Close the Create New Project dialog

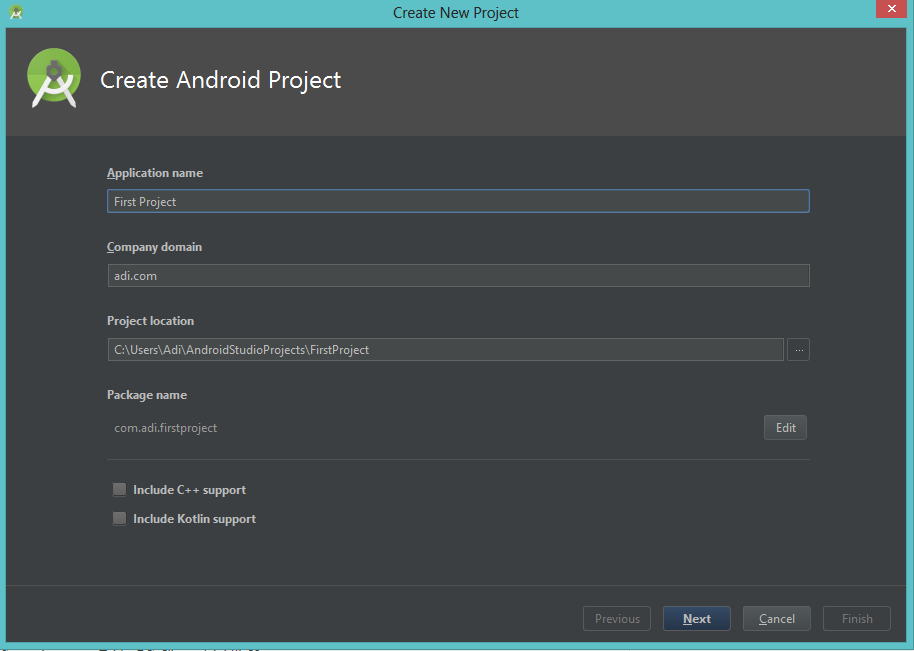click(891, 9)
